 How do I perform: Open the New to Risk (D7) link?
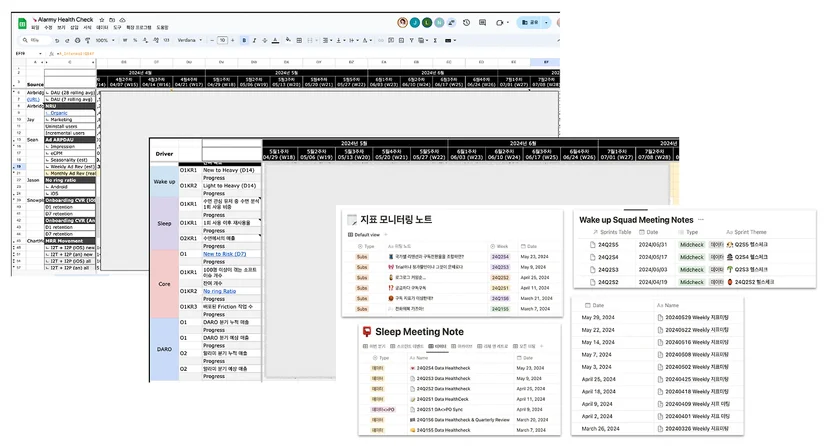pos(225,254)
